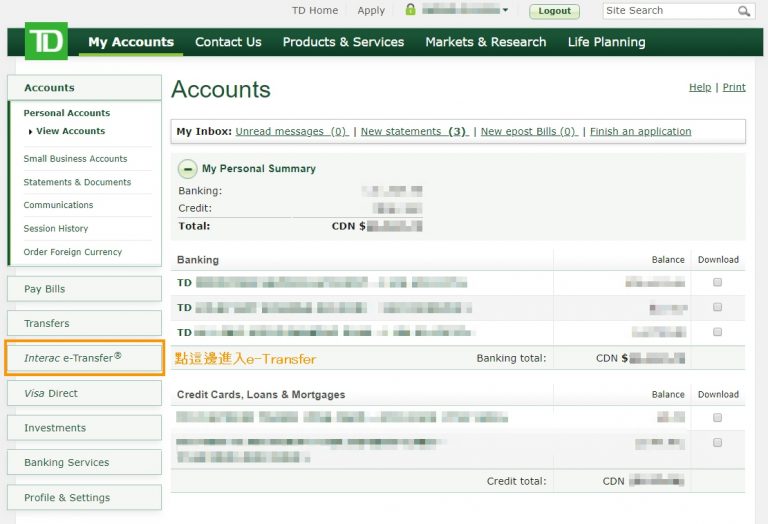The height and width of the screenshot is (524, 768).
Task: Open Unread messages link in inbox
Action: click(x=291, y=131)
